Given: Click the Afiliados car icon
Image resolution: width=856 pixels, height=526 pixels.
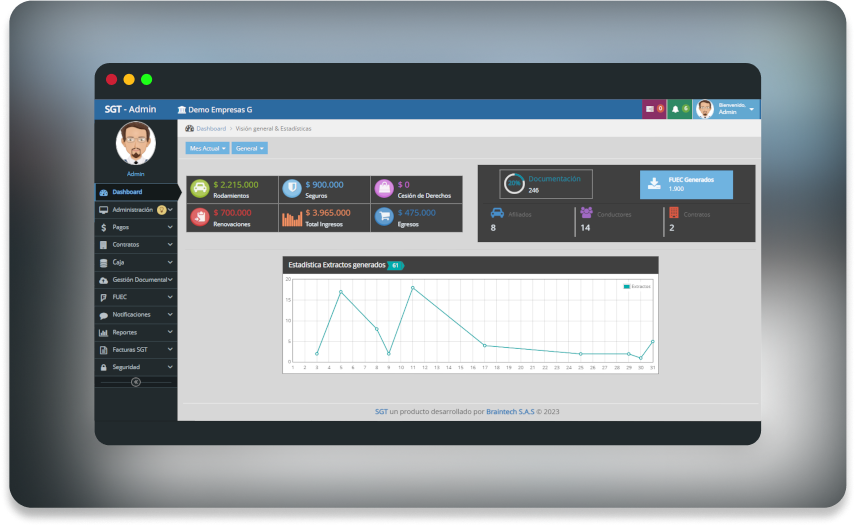Looking at the screenshot, I should [x=497, y=213].
